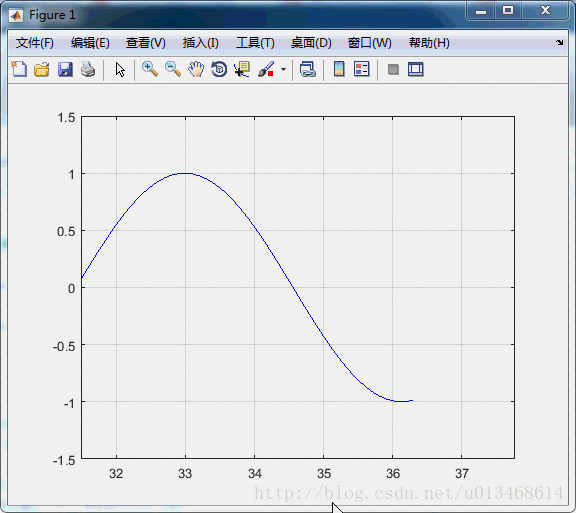Image resolution: width=576 pixels, height=513 pixels.
Task: Insert Colorbar using toolbar icon
Action: pyautogui.click(x=339, y=69)
